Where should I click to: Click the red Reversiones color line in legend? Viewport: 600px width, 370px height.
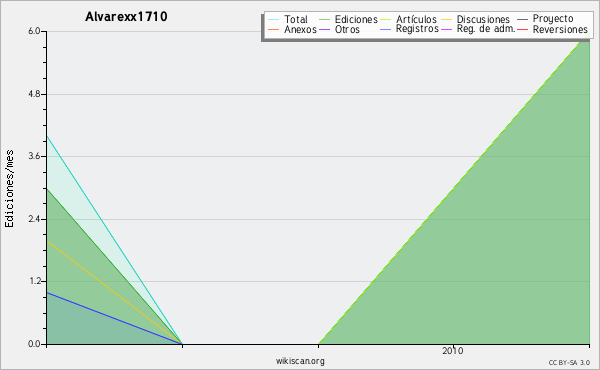tap(522, 30)
